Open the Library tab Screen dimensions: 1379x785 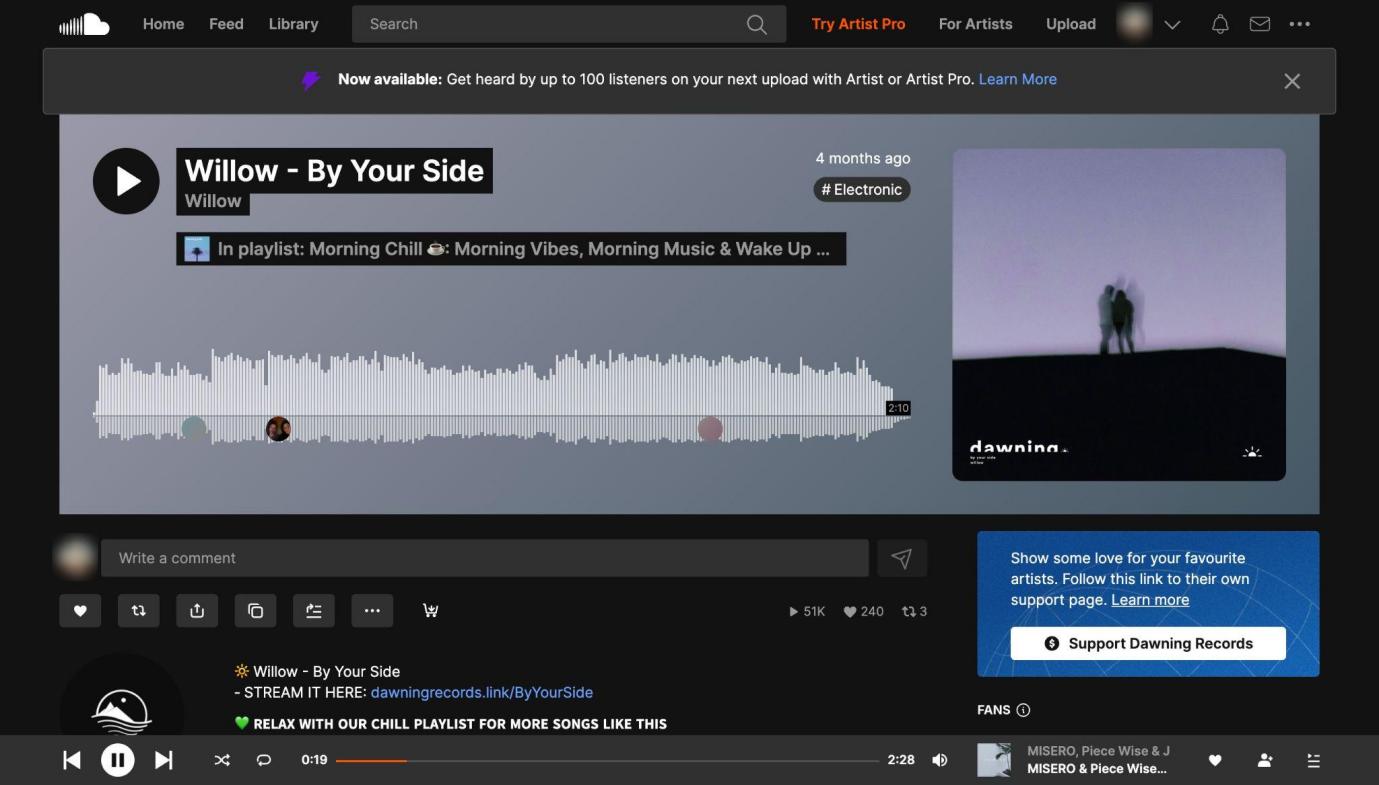coord(293,24)
